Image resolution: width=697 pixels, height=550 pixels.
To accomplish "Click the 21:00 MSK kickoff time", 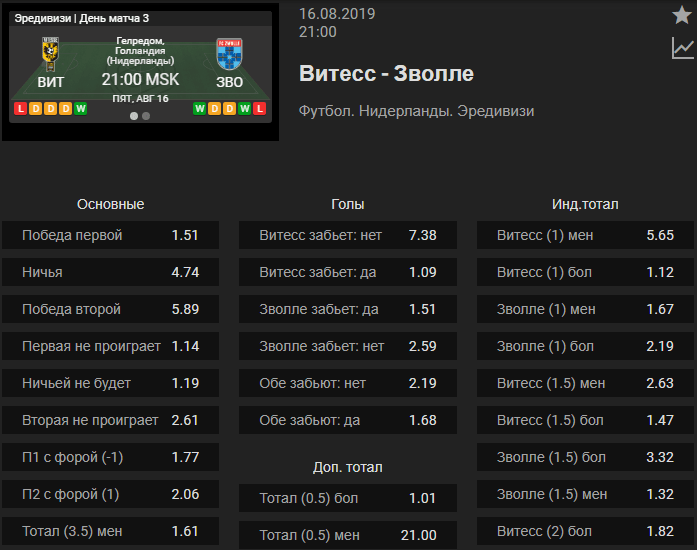I will [140, 80].
